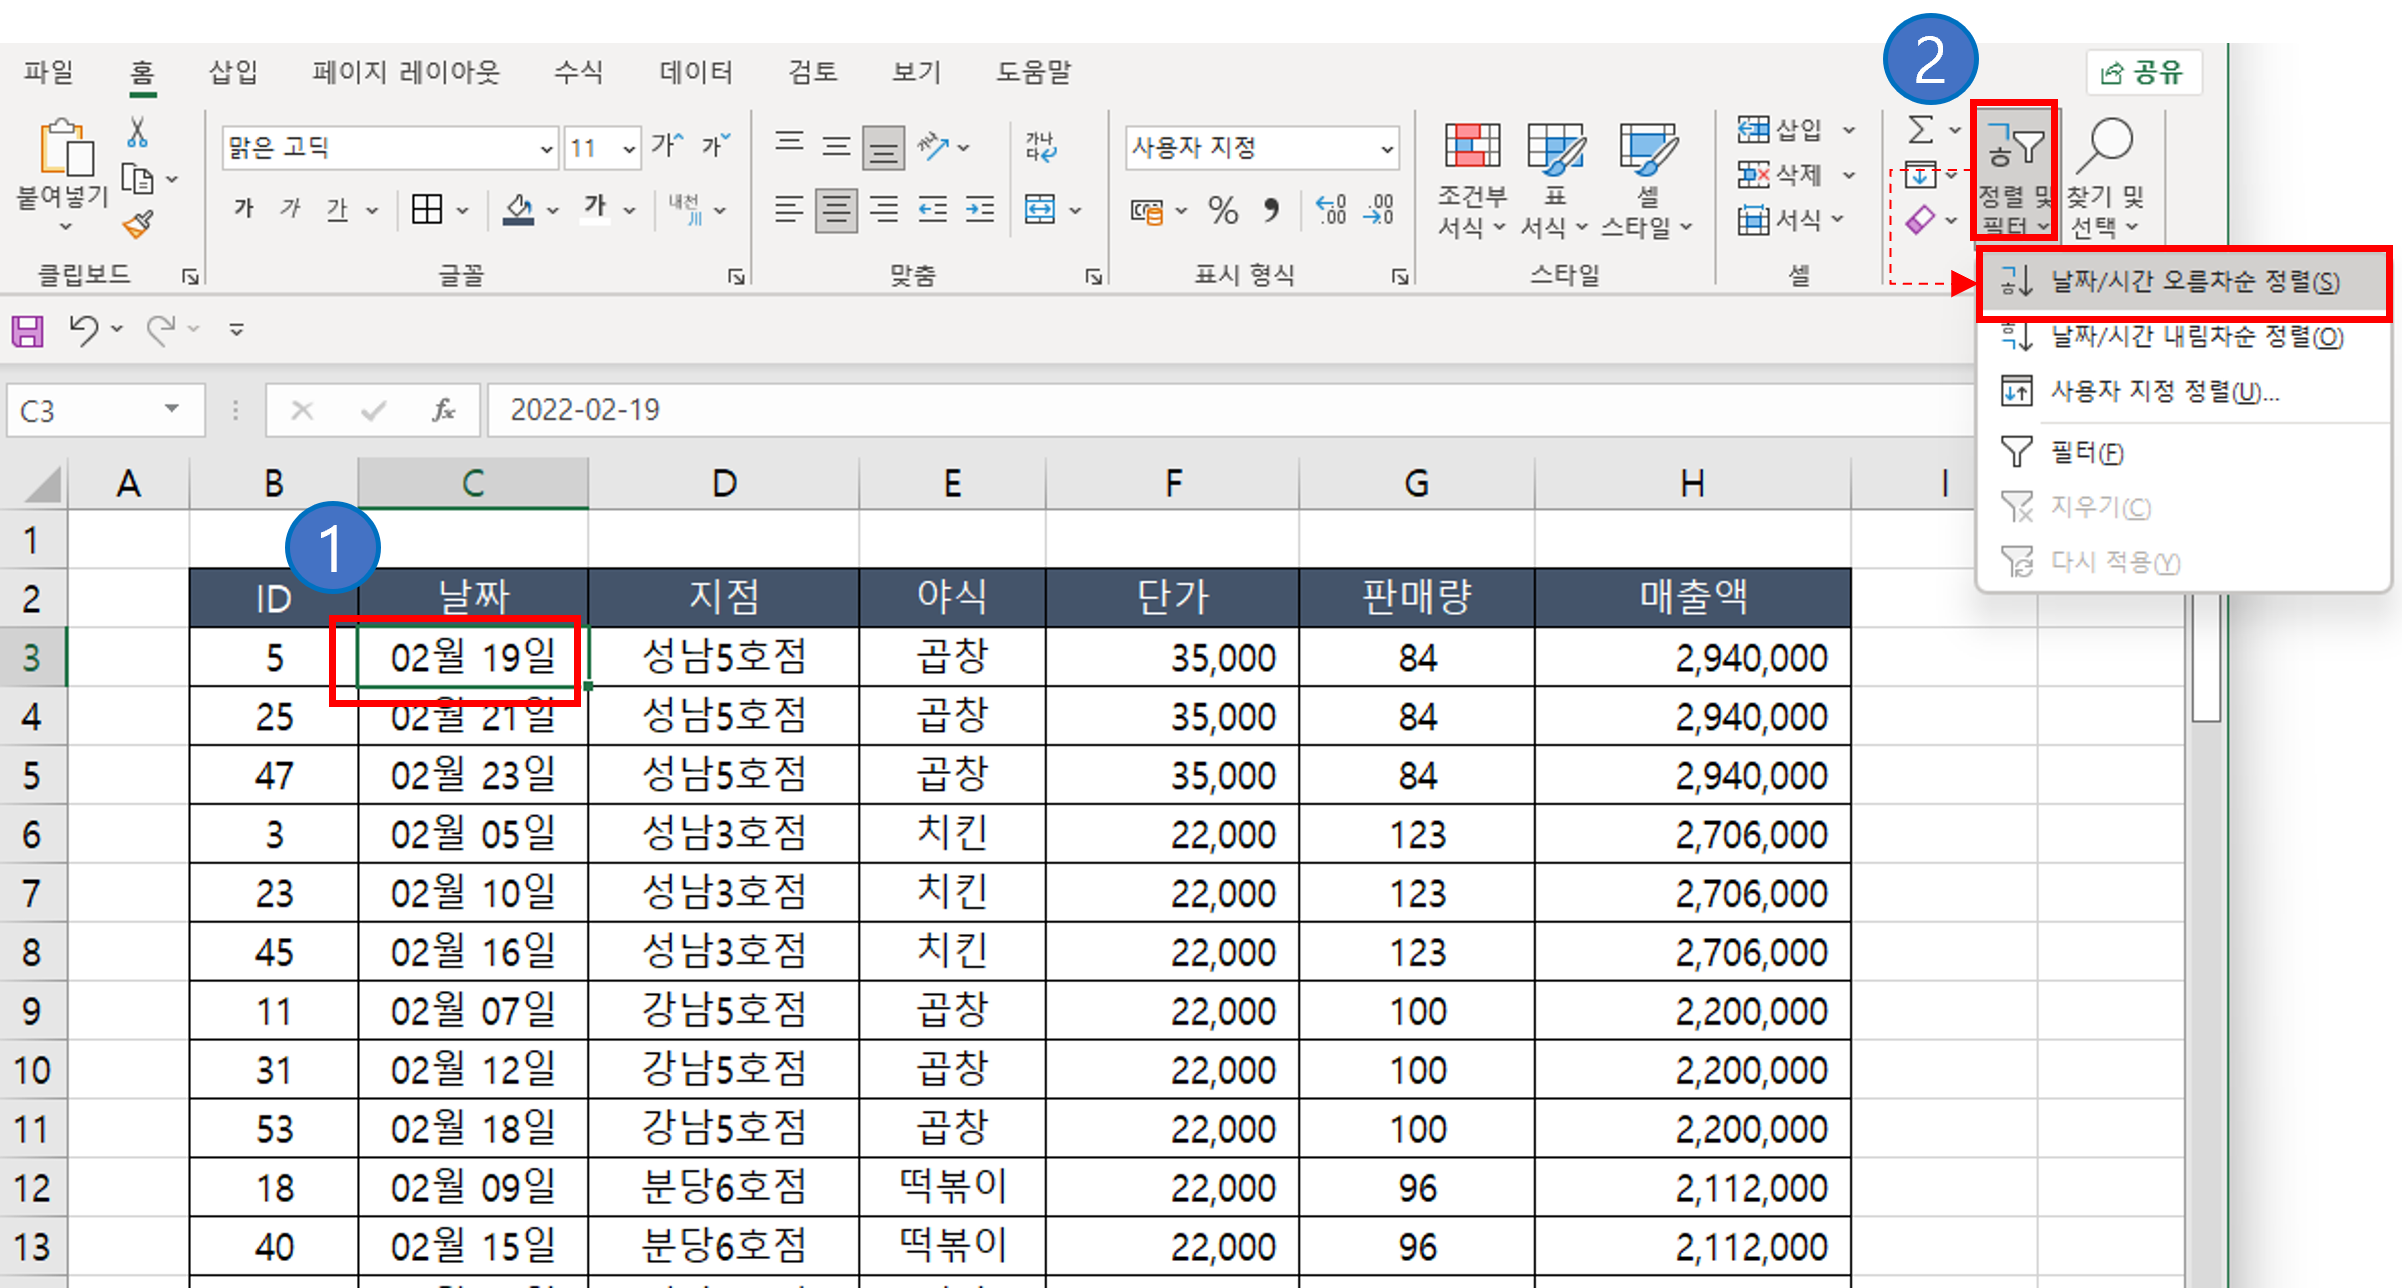Apply percent style with the % icon

[1222, 210]
